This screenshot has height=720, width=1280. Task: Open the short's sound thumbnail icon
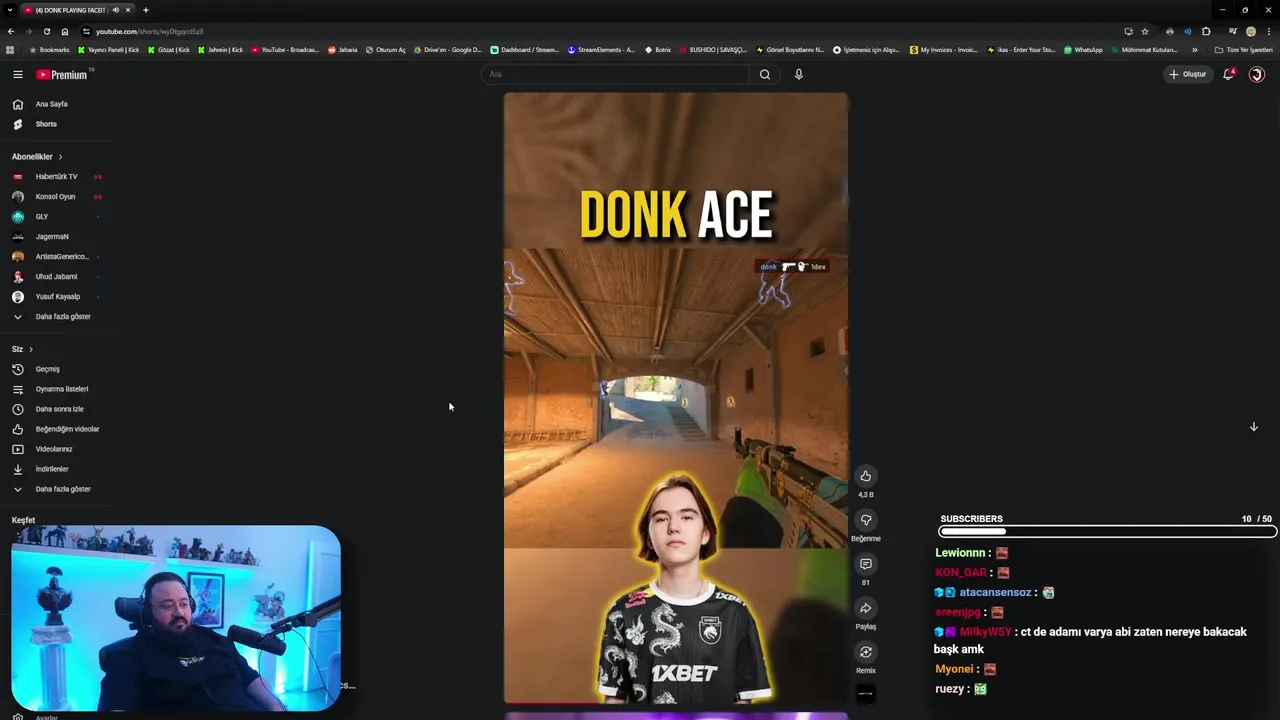(x=866, y=693)
